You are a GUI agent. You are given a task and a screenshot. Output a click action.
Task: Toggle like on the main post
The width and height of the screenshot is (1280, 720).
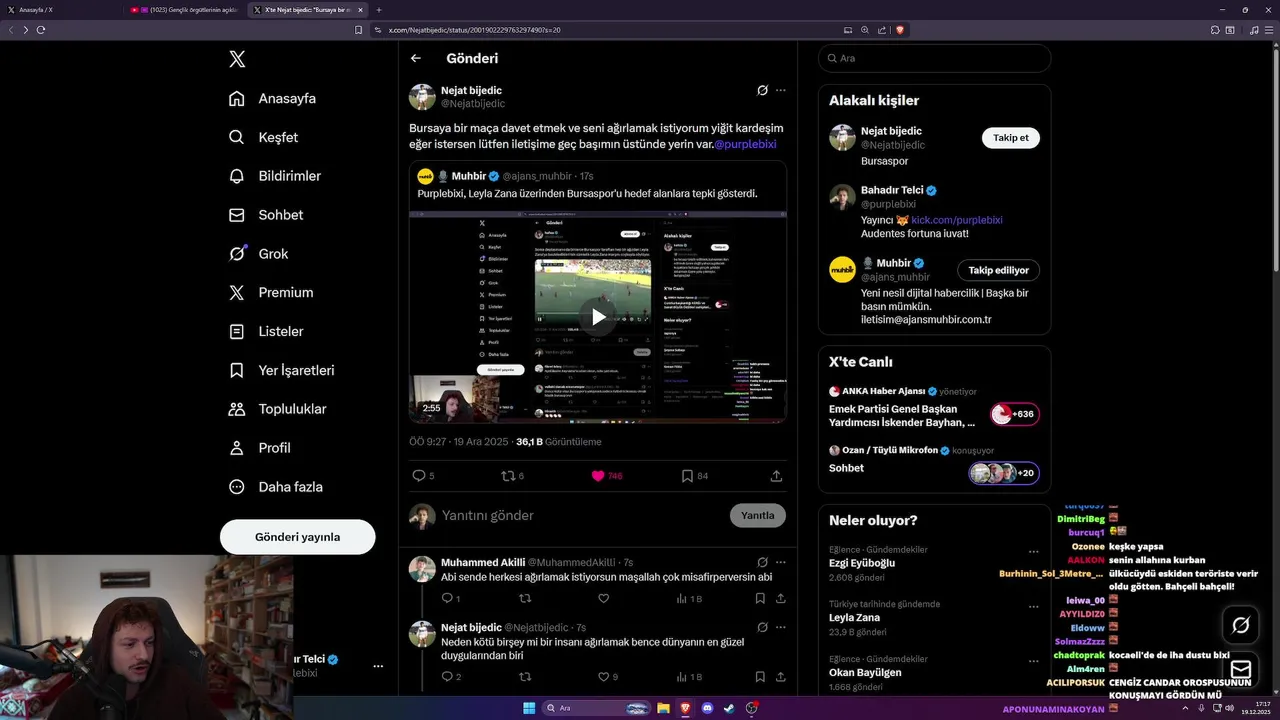[x=598, y=476]
